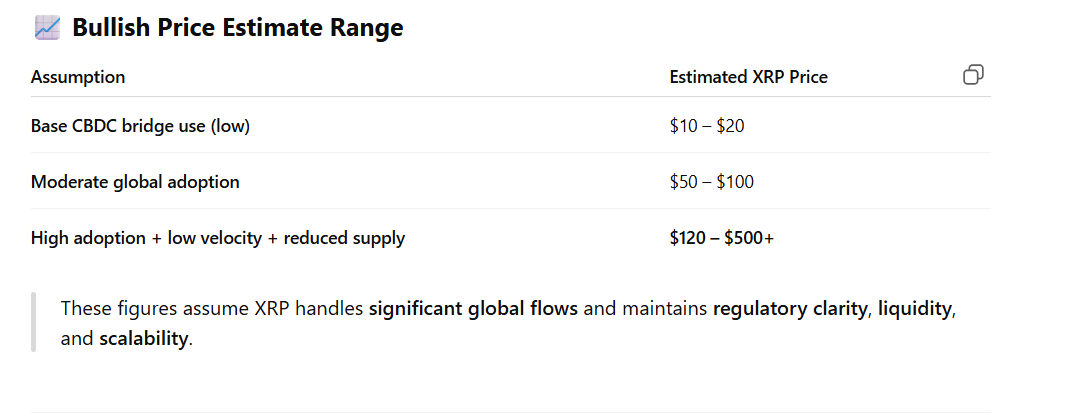
Task: Click the bold word liquidity
Action: click(915, 308)
